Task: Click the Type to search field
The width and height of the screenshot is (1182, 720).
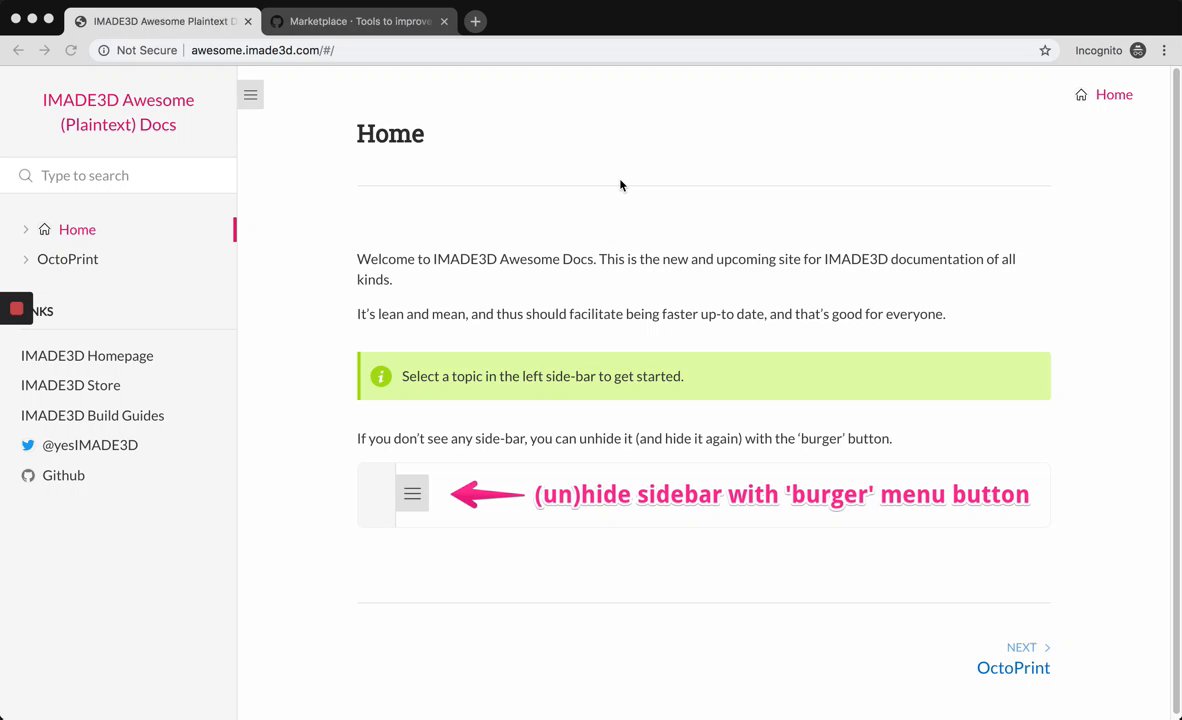Action: (118, 176)
